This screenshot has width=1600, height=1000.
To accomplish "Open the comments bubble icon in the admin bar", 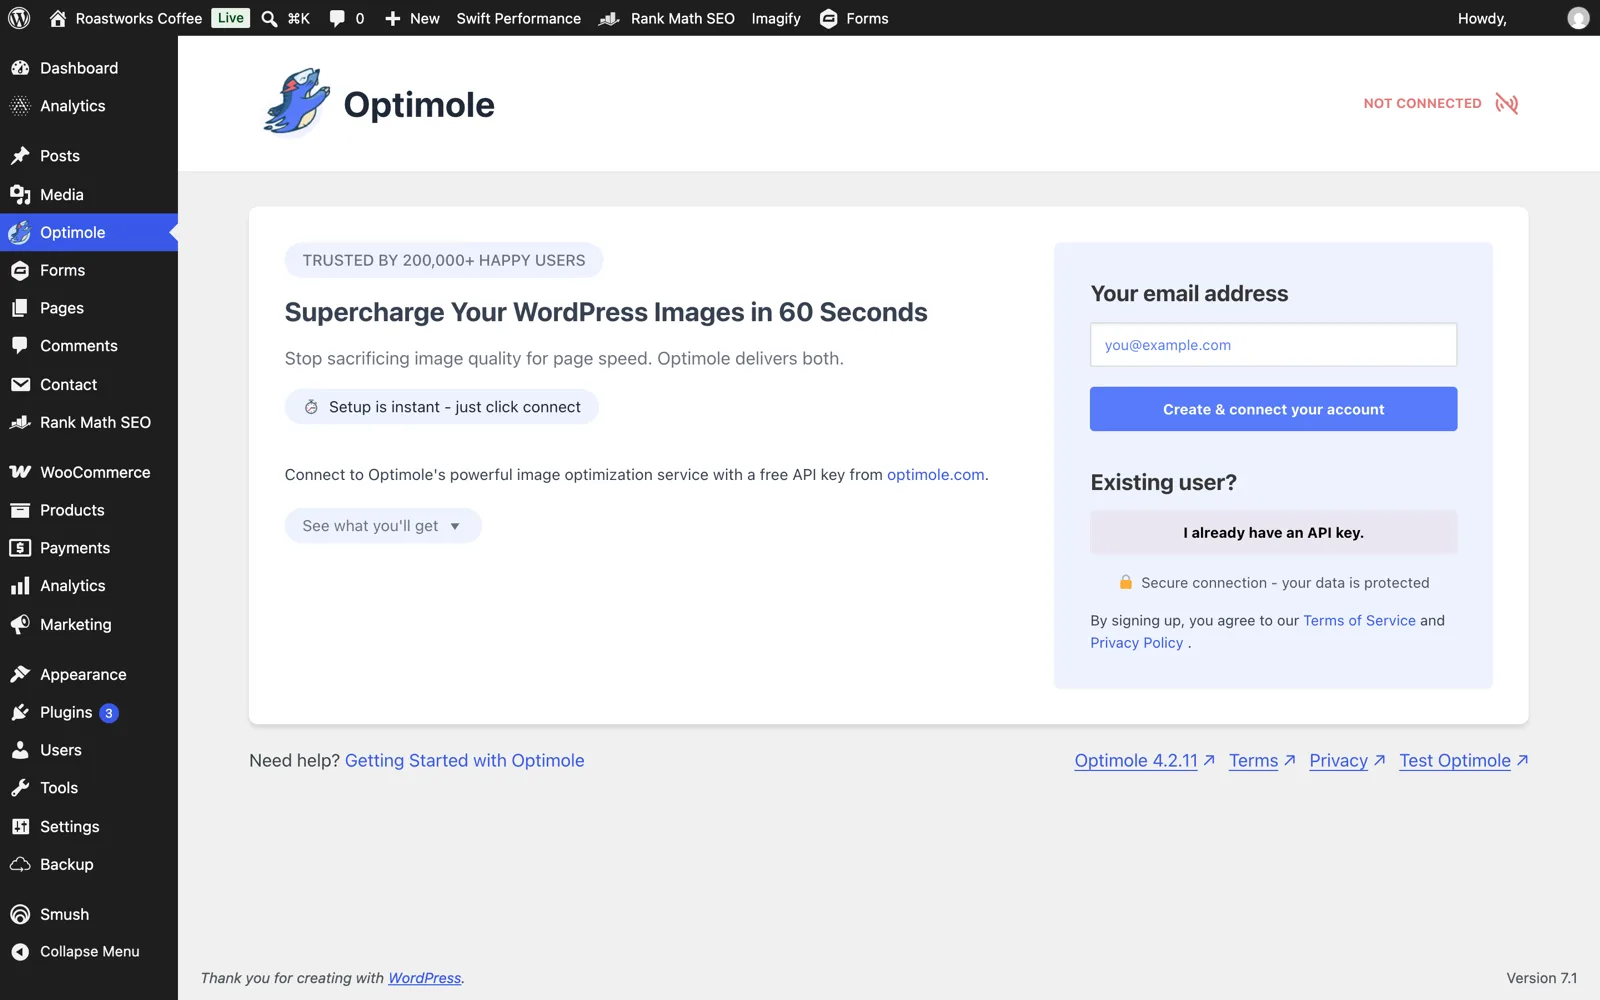I will point(337,18).
